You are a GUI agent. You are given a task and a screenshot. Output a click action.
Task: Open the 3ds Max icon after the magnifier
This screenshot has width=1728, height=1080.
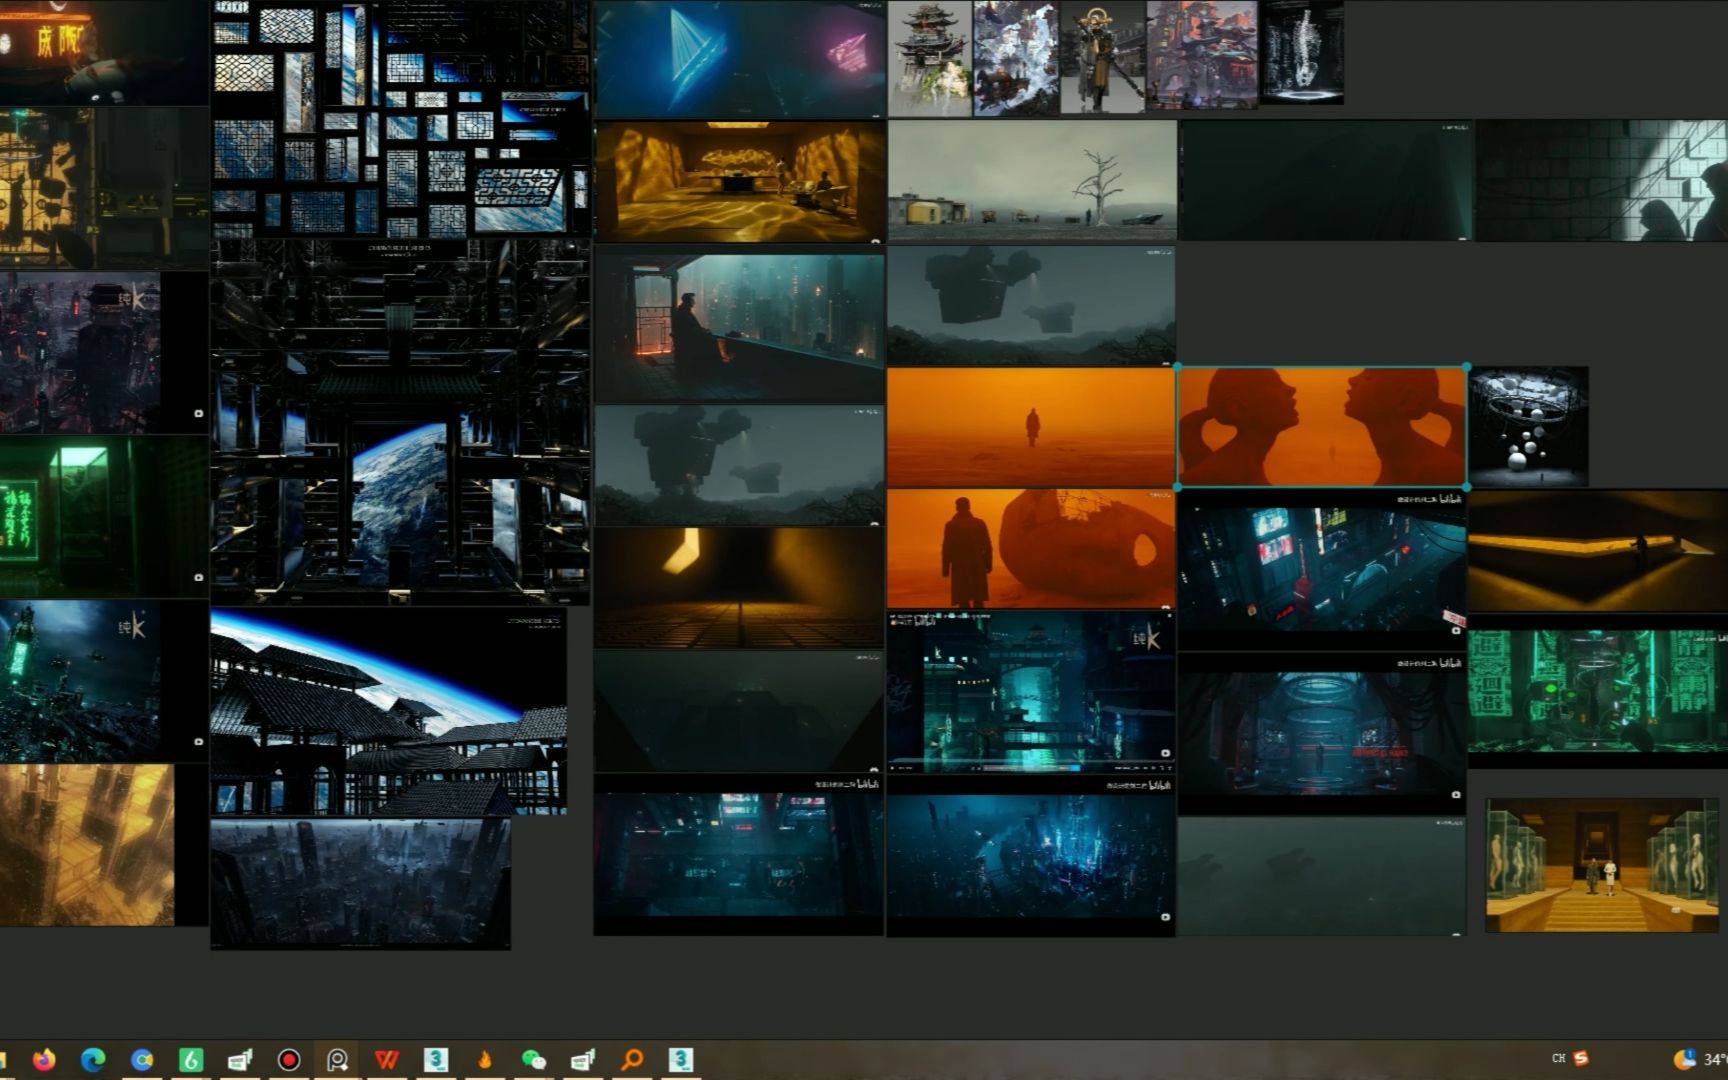[681, 1059]
